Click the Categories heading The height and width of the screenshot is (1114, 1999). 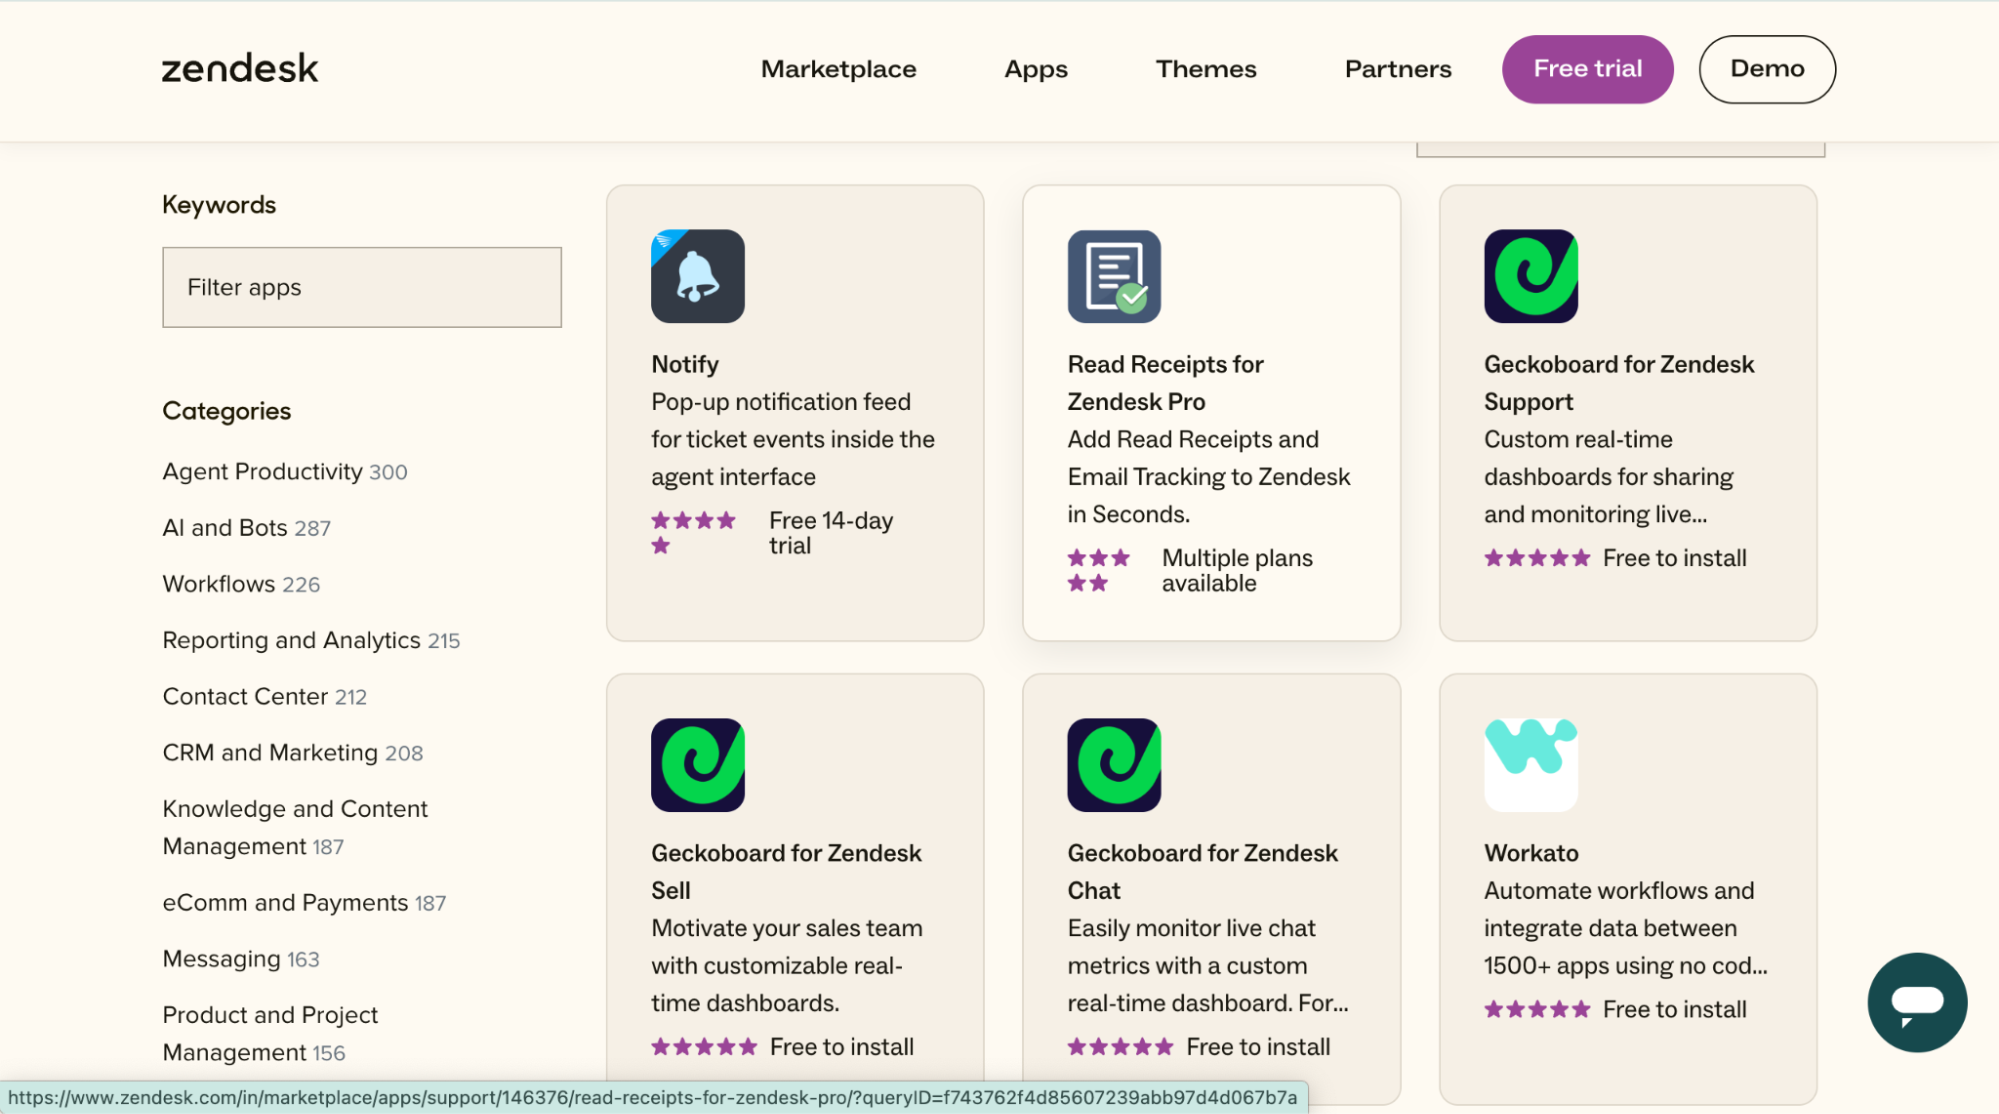coord(227,411)
